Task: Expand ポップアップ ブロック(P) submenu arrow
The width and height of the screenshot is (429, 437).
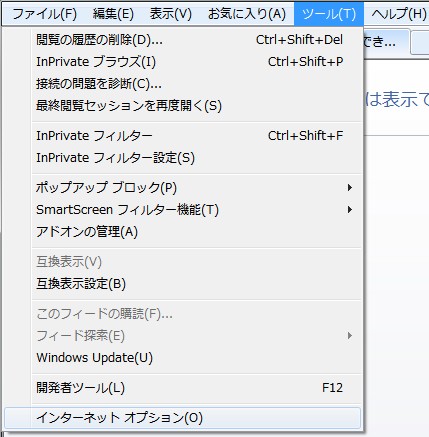Action: pos(349,188)
